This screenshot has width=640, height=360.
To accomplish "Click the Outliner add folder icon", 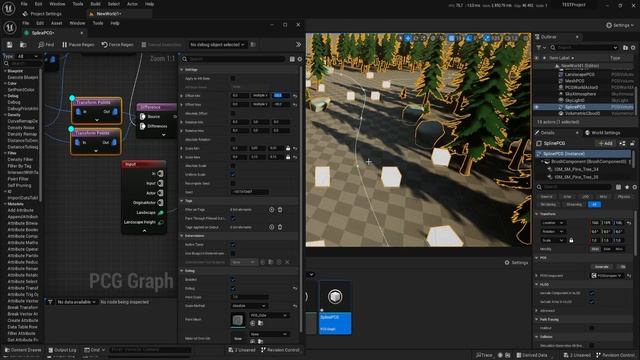I will (625, 48).
